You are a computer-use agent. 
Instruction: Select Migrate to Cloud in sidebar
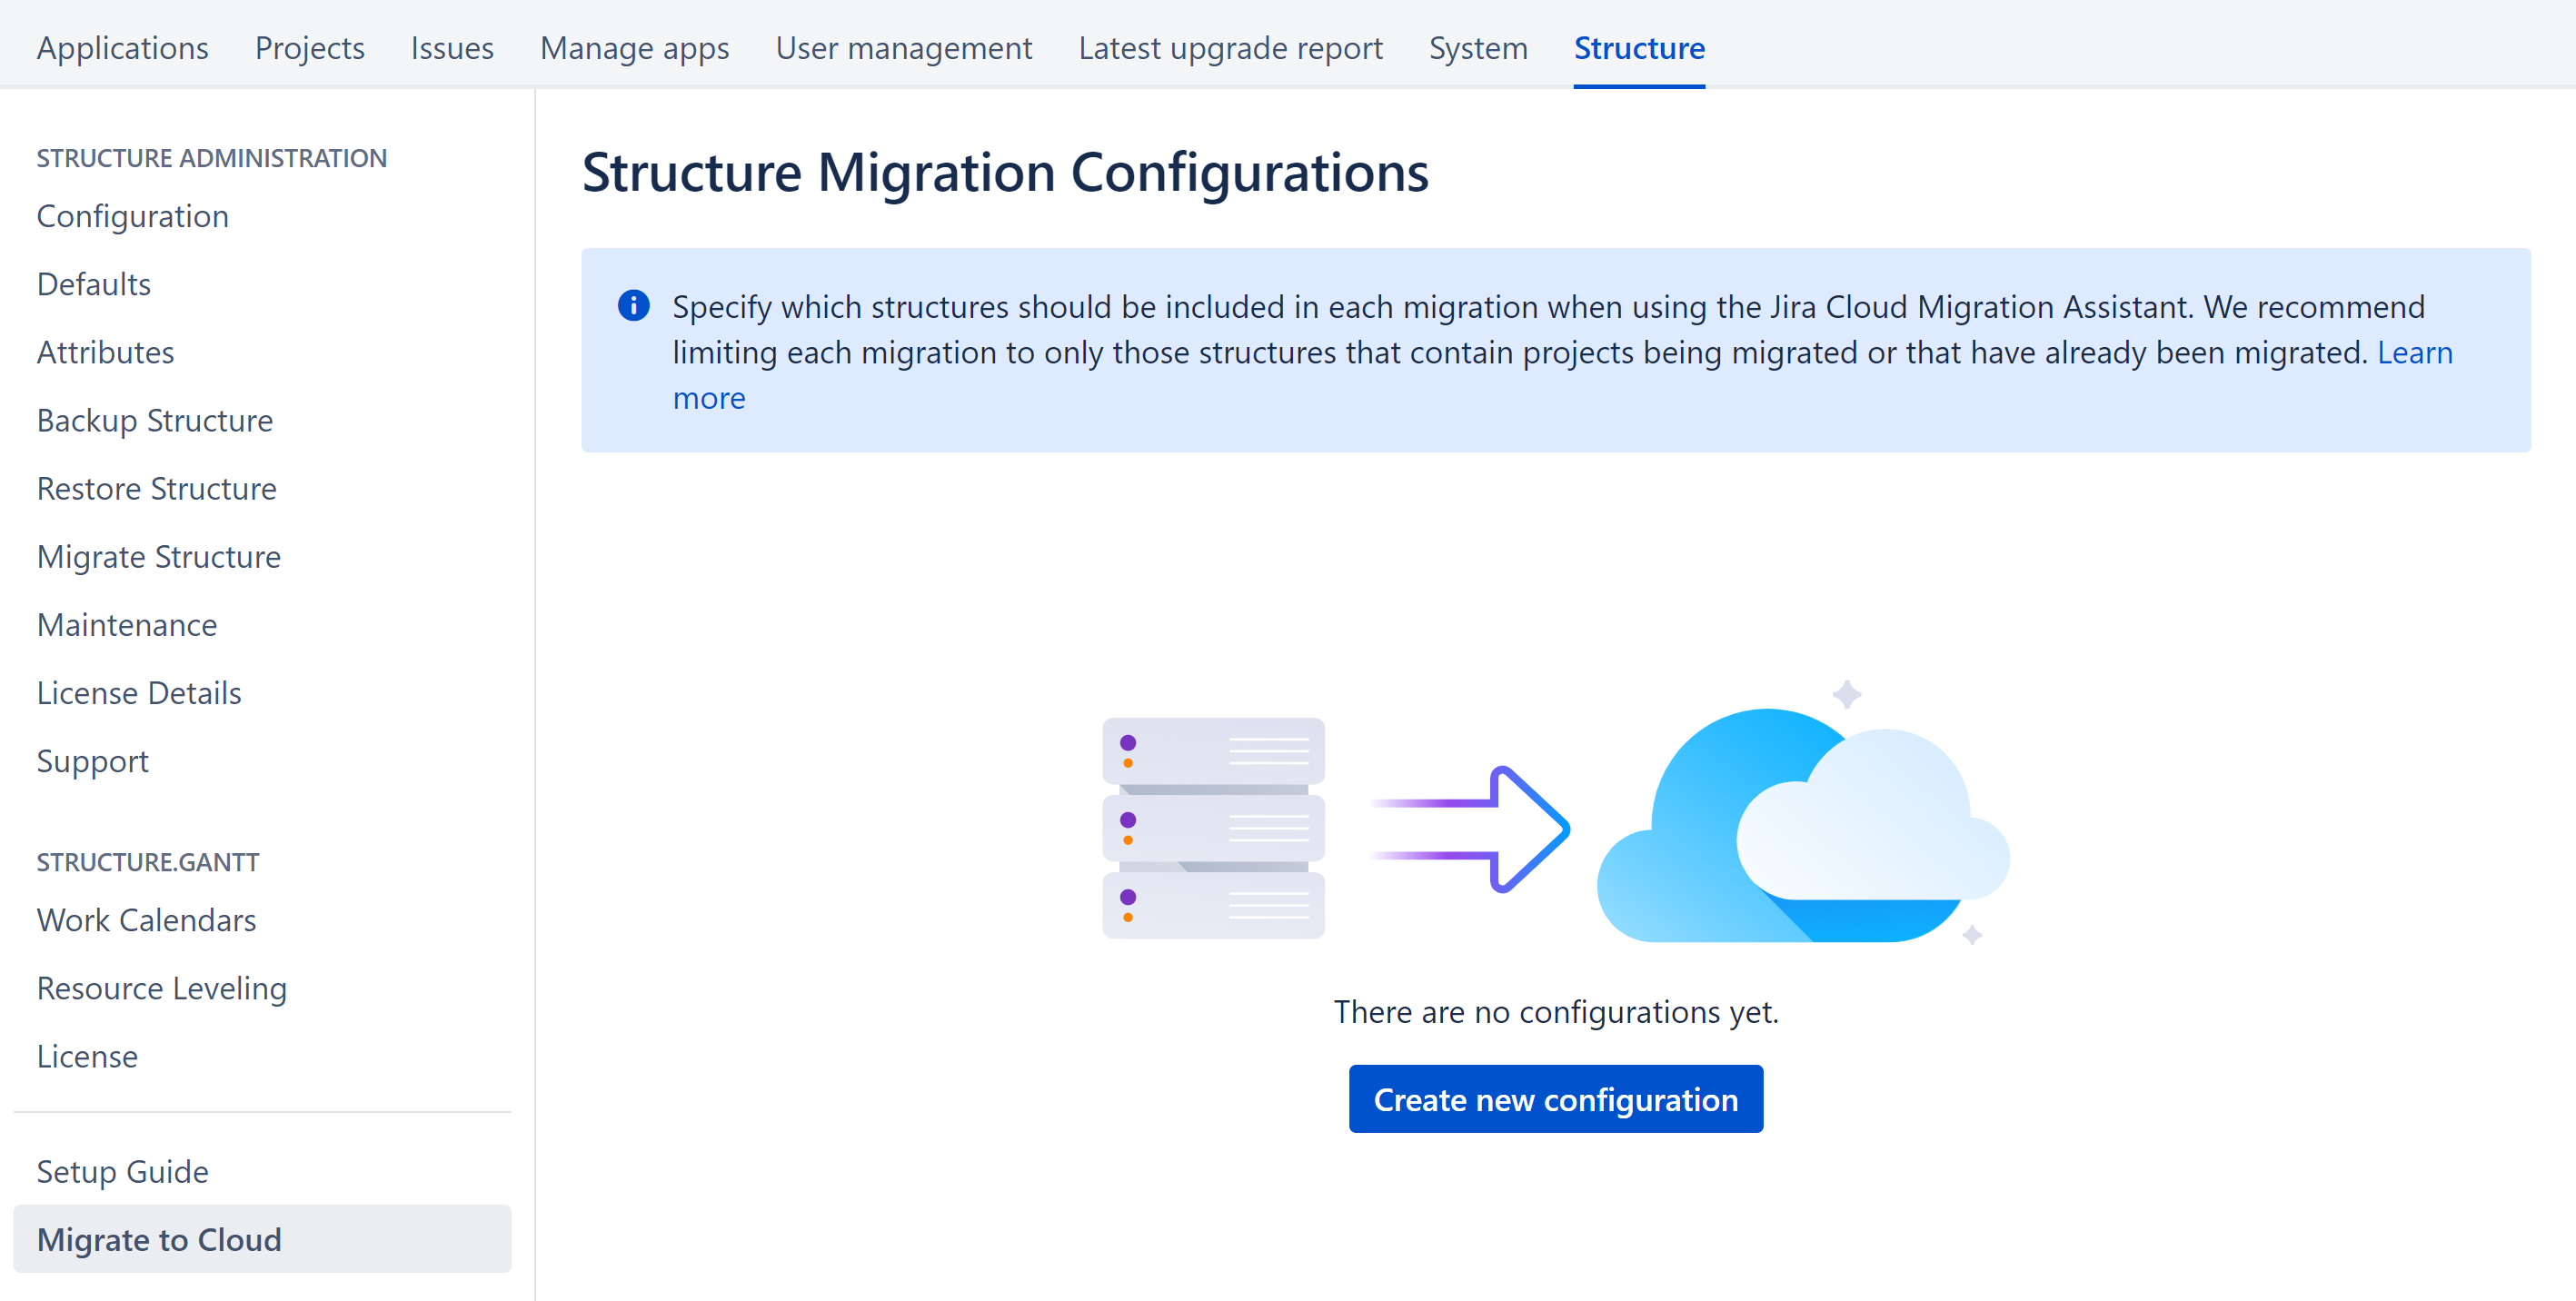262,1238
